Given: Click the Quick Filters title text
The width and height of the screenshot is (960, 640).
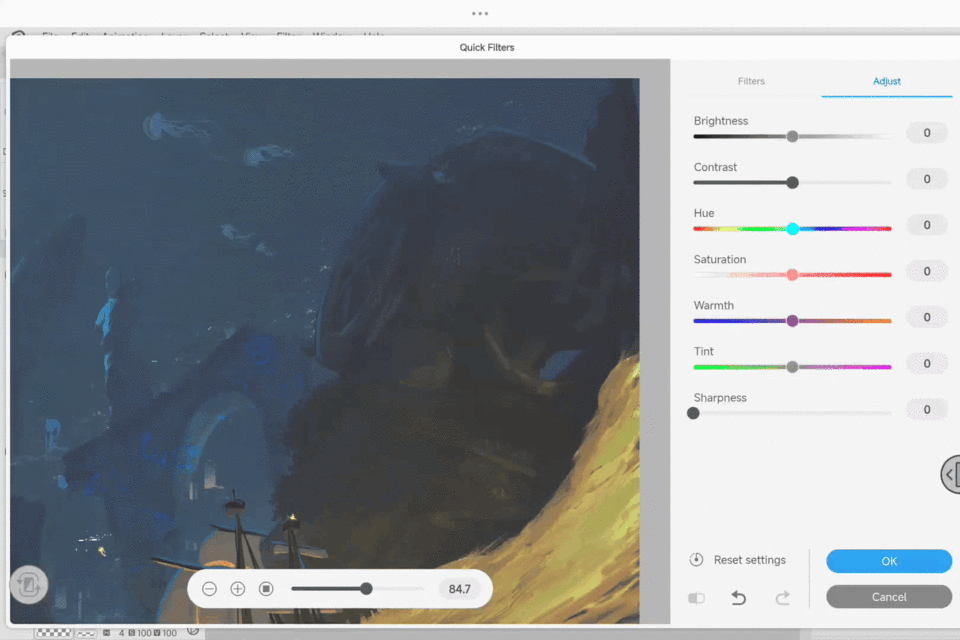Looking at the screenshot, I should (487, 47).
